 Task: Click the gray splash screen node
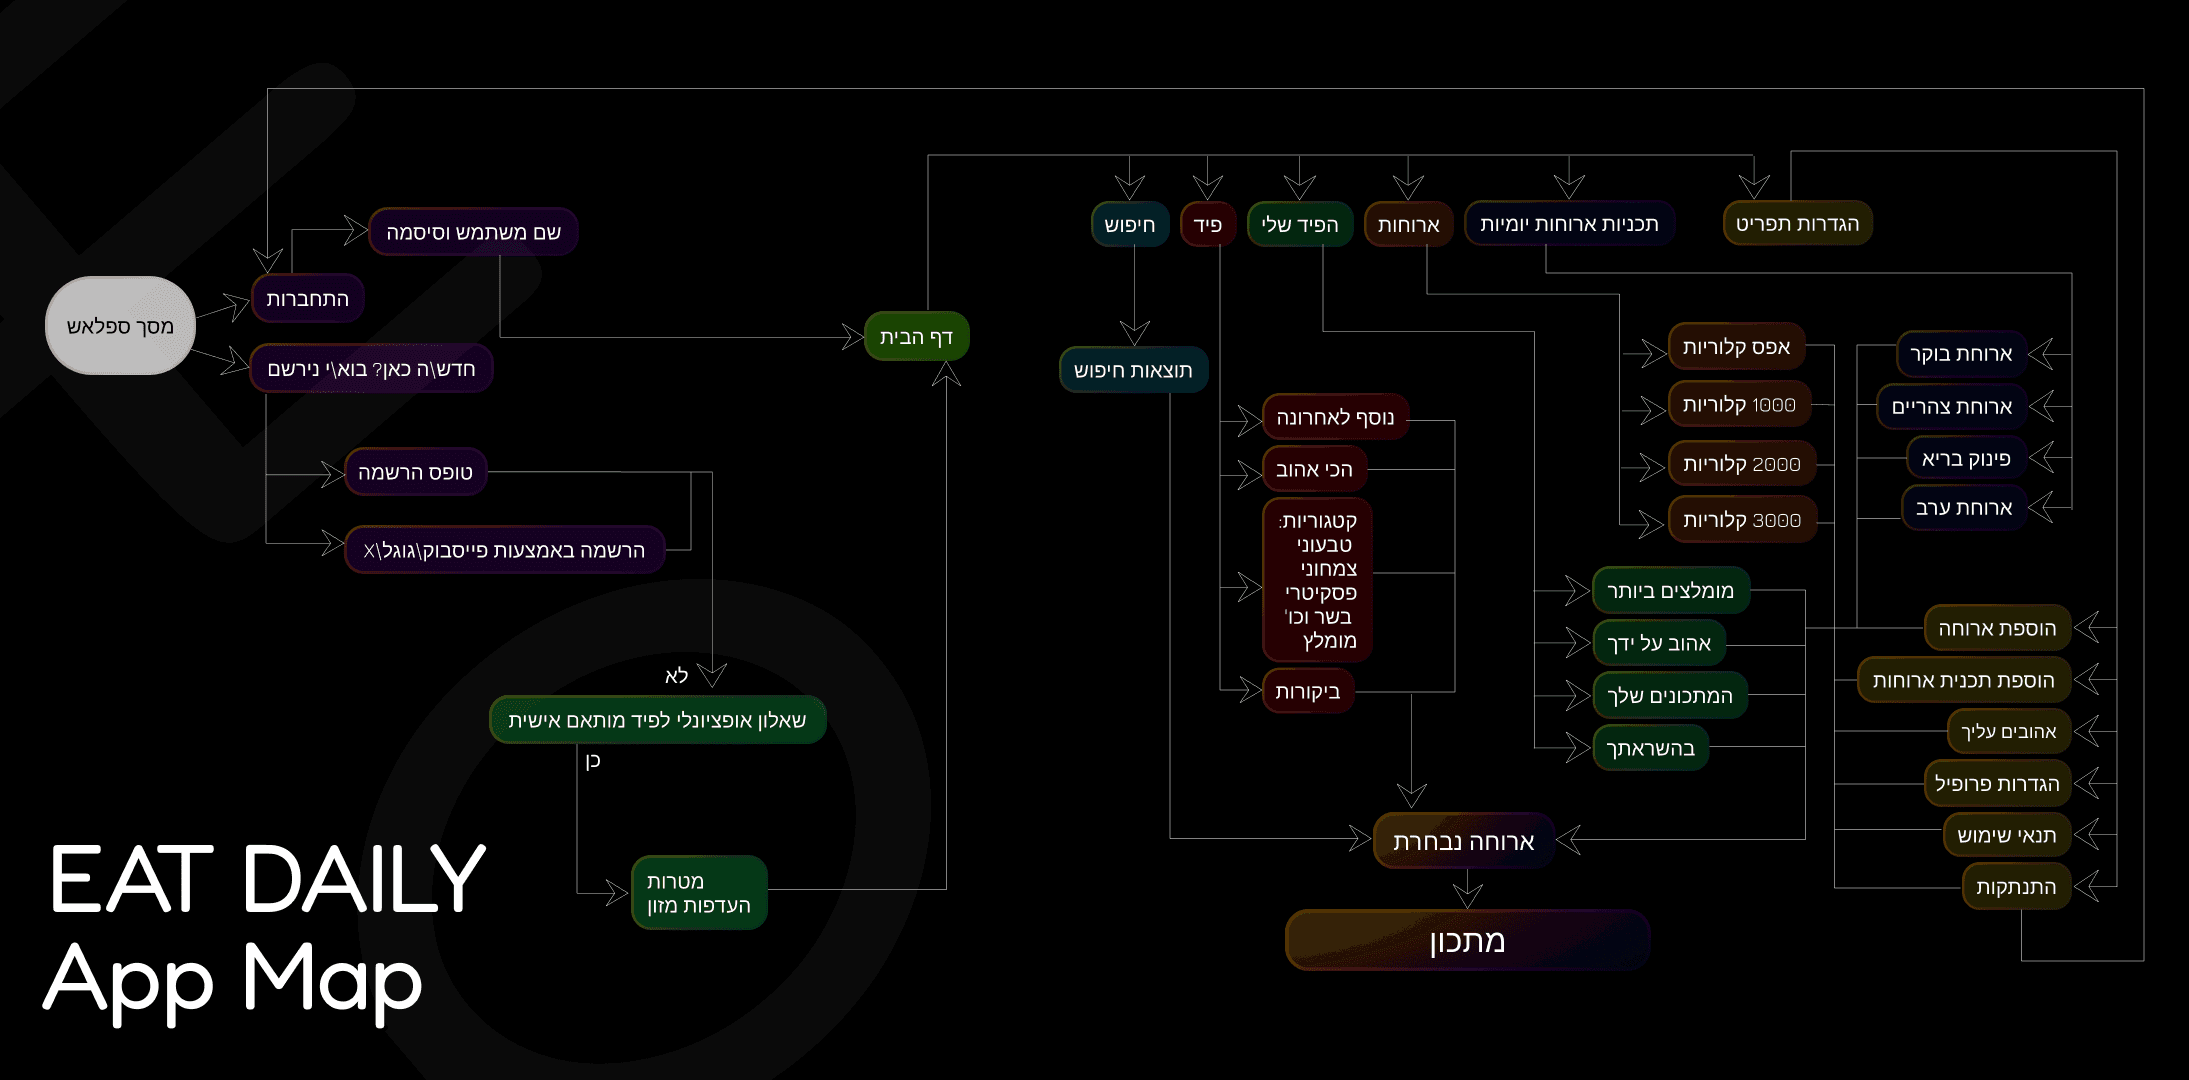120,326
